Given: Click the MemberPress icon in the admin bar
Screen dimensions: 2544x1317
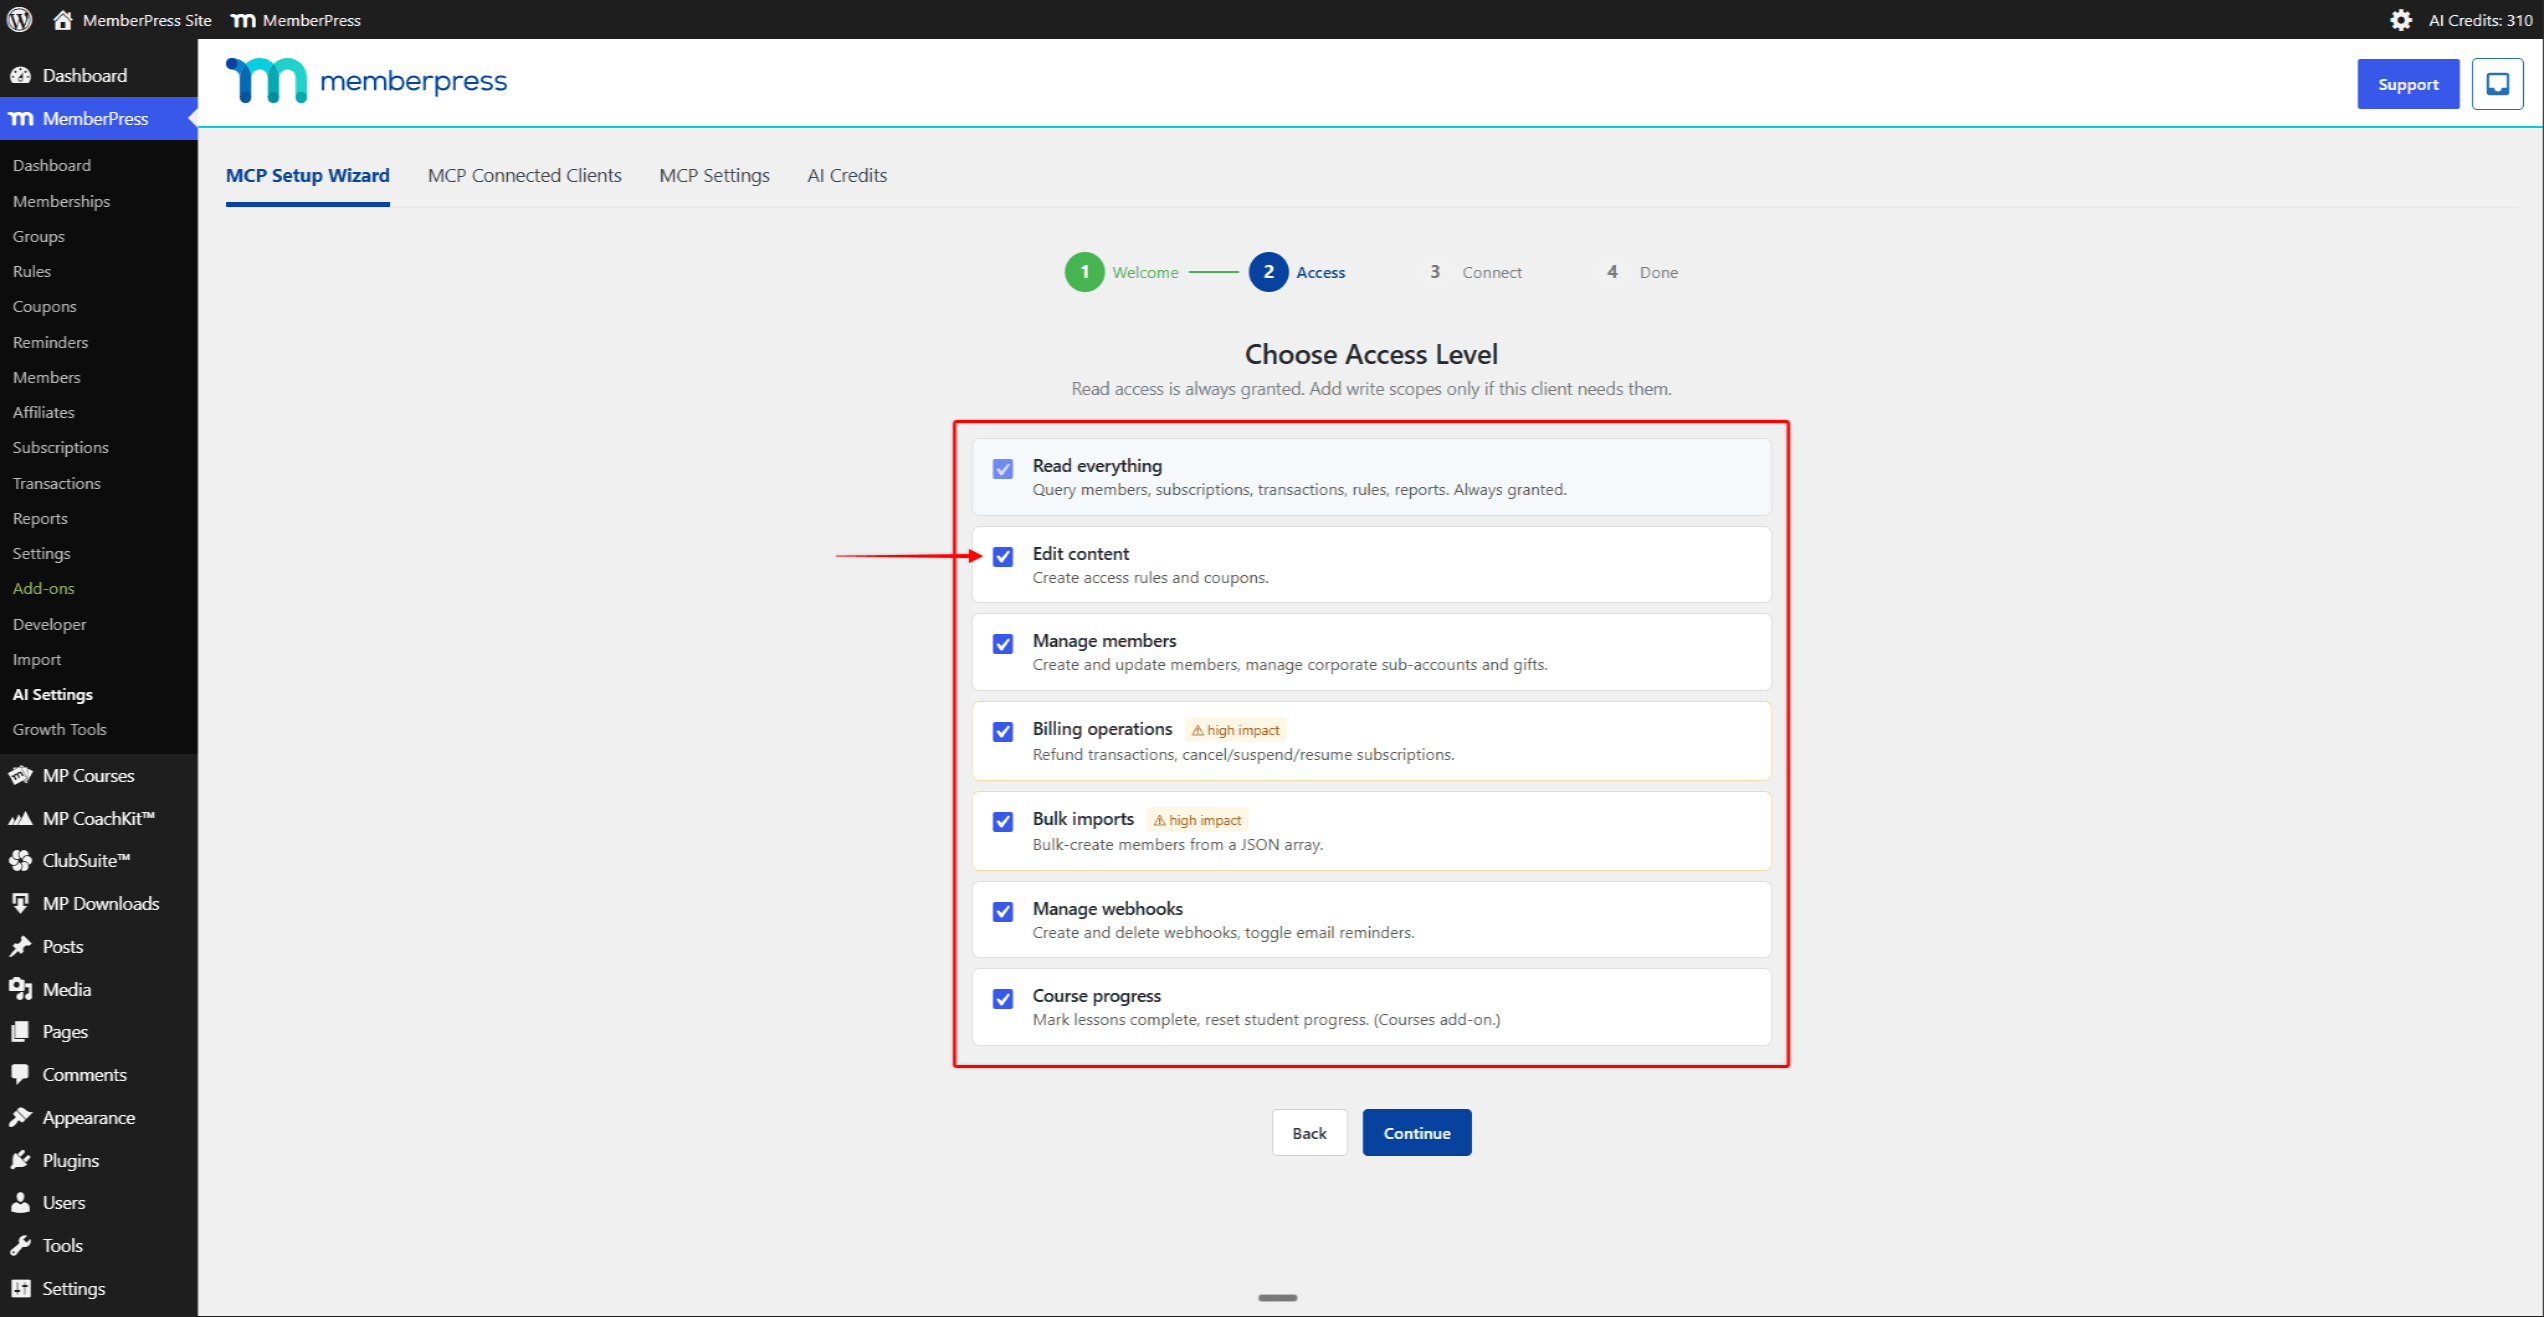Looking at the screenshot, I should click(x=243, y=20).
